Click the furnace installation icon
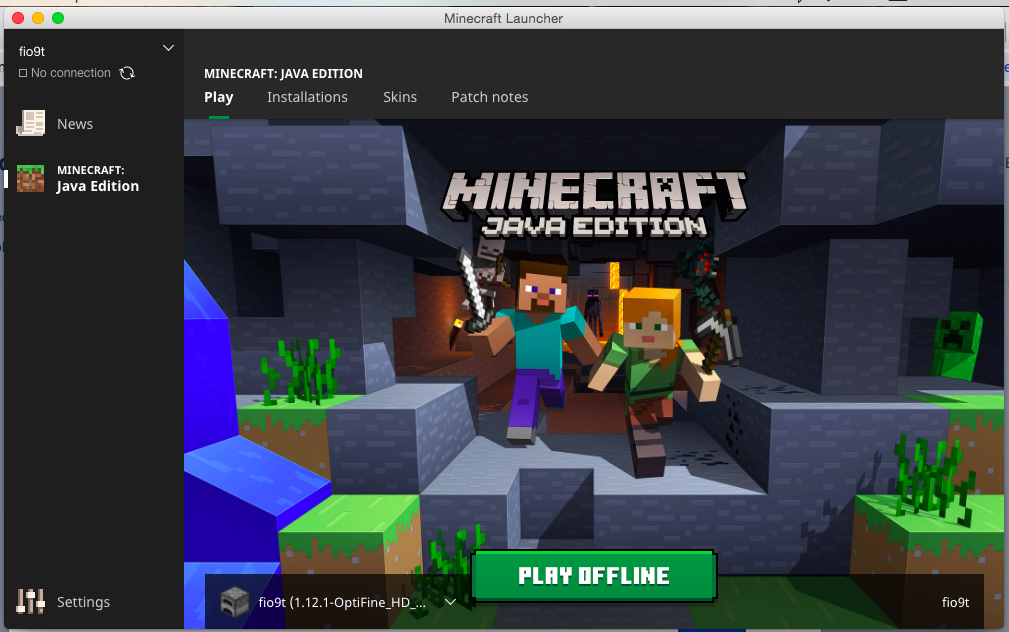The width and height of the screenshot is (1009, 632). (234, 602)
